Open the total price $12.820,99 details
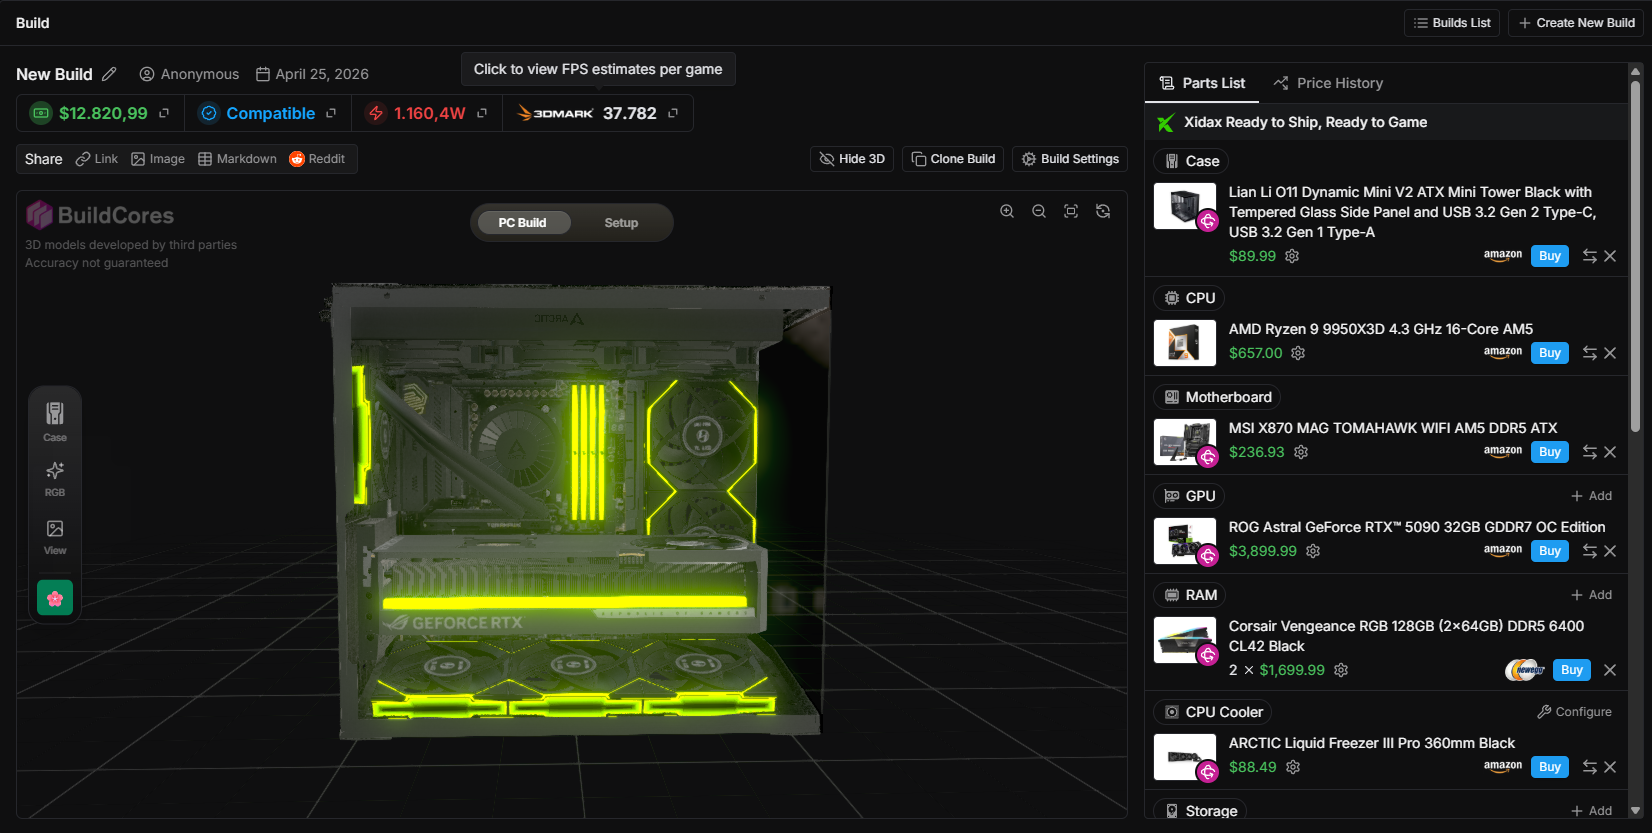This screenshot has width=1652, height=833. pyautogui.click(x=100, y=113)
